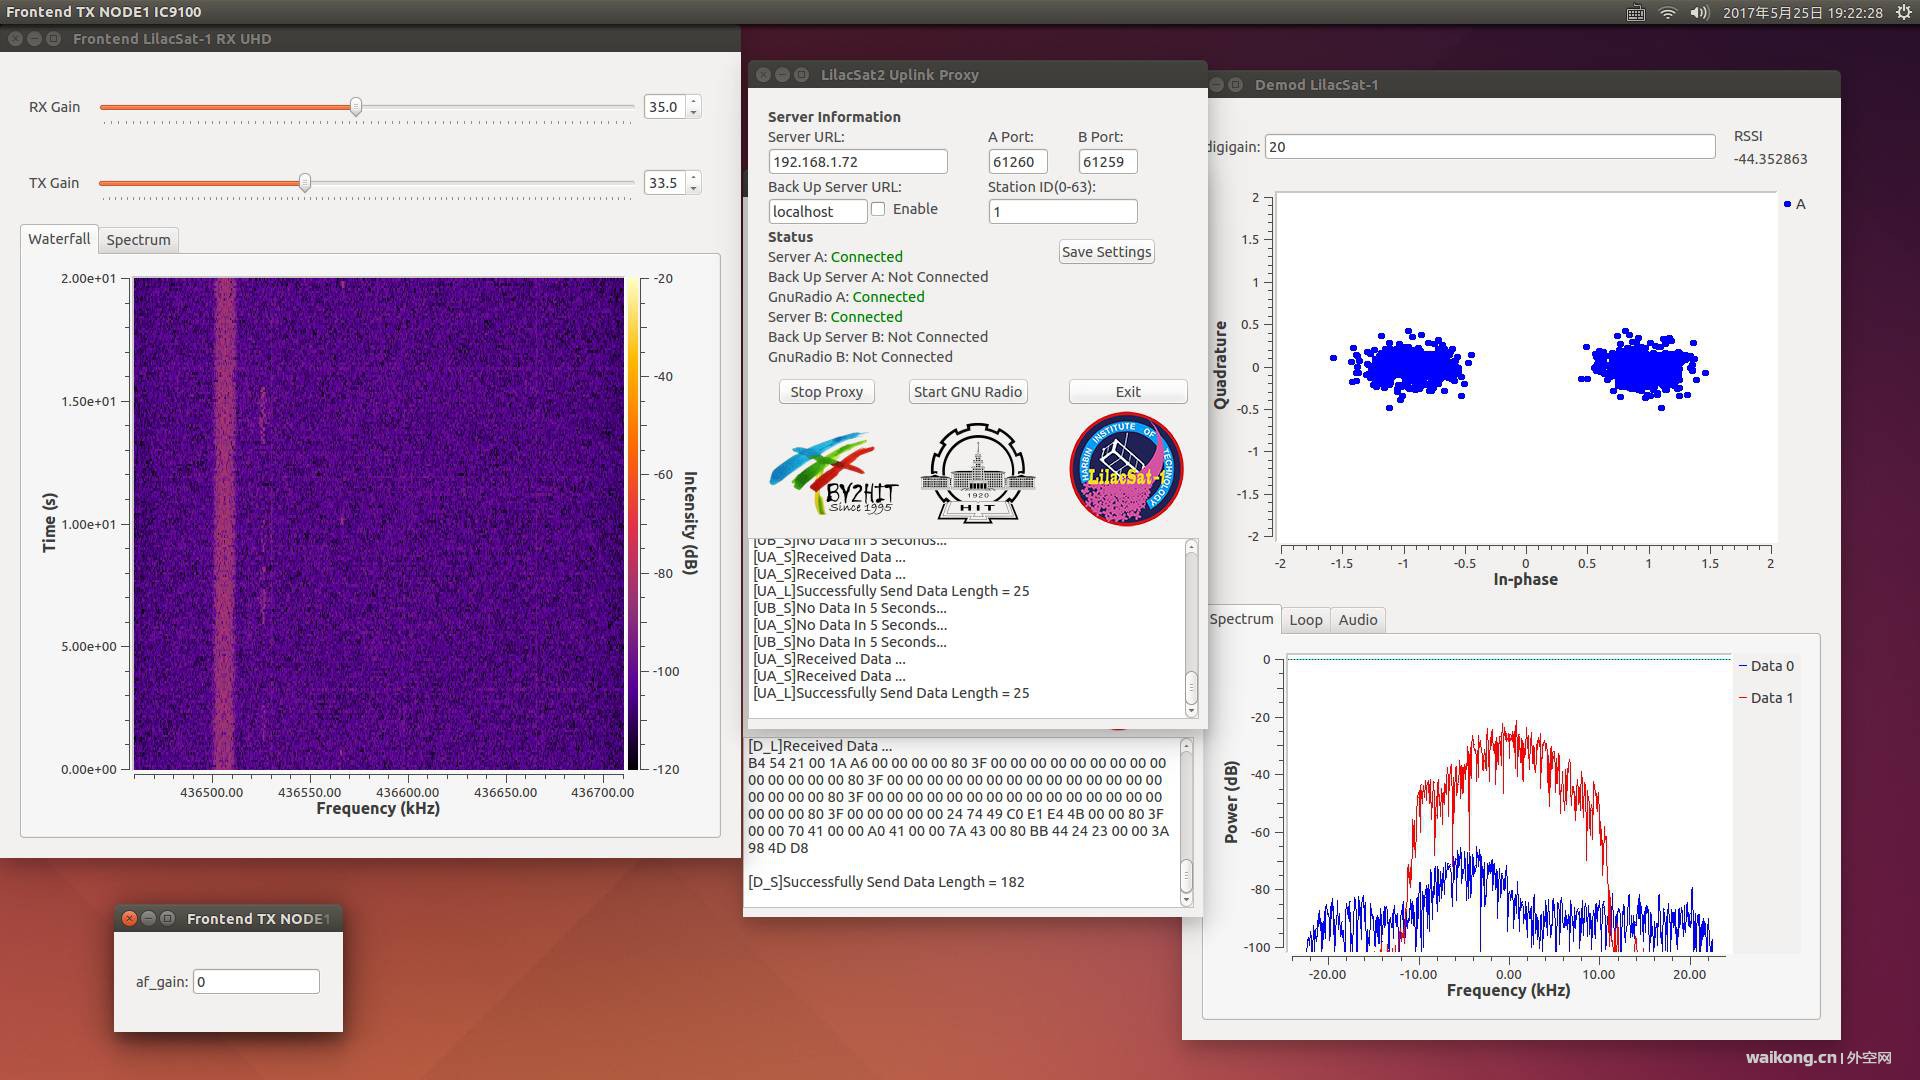
Task: Close the Frontend TX NODE1 af_gain window
Action: [129, 918]
